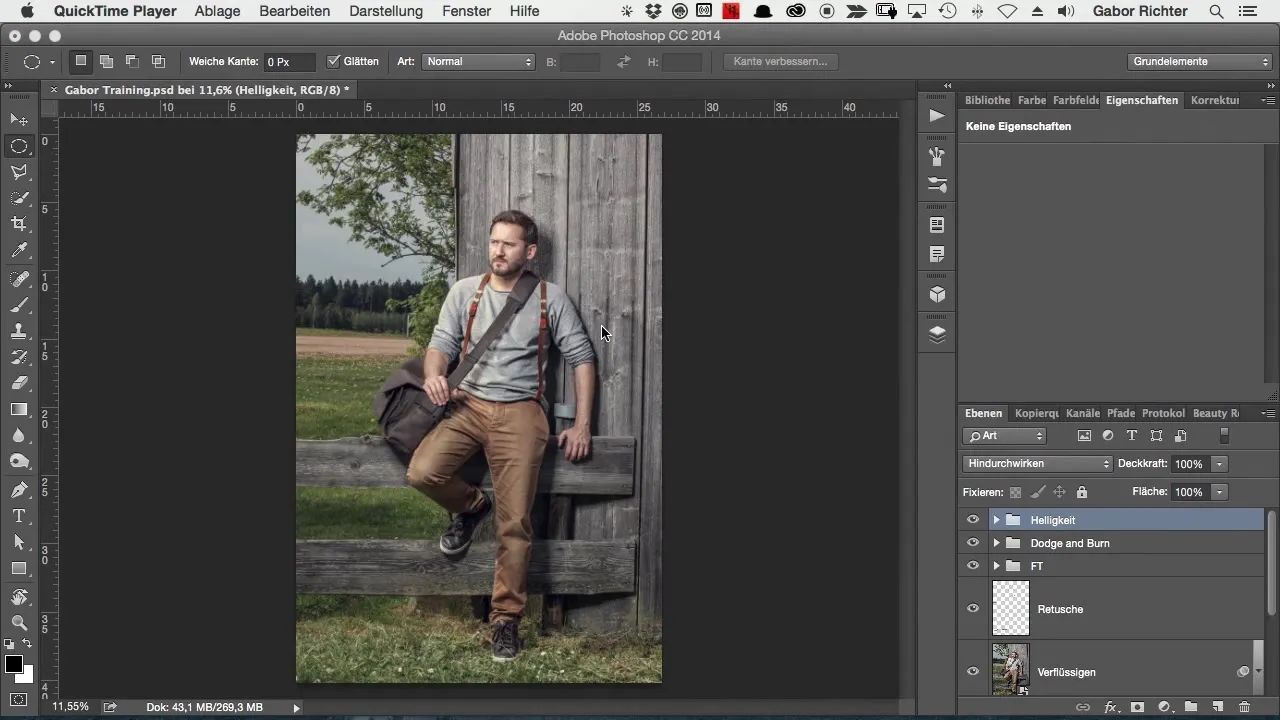Select the Crop tool
Screen dimensions: 1280x720
[19, 224]
